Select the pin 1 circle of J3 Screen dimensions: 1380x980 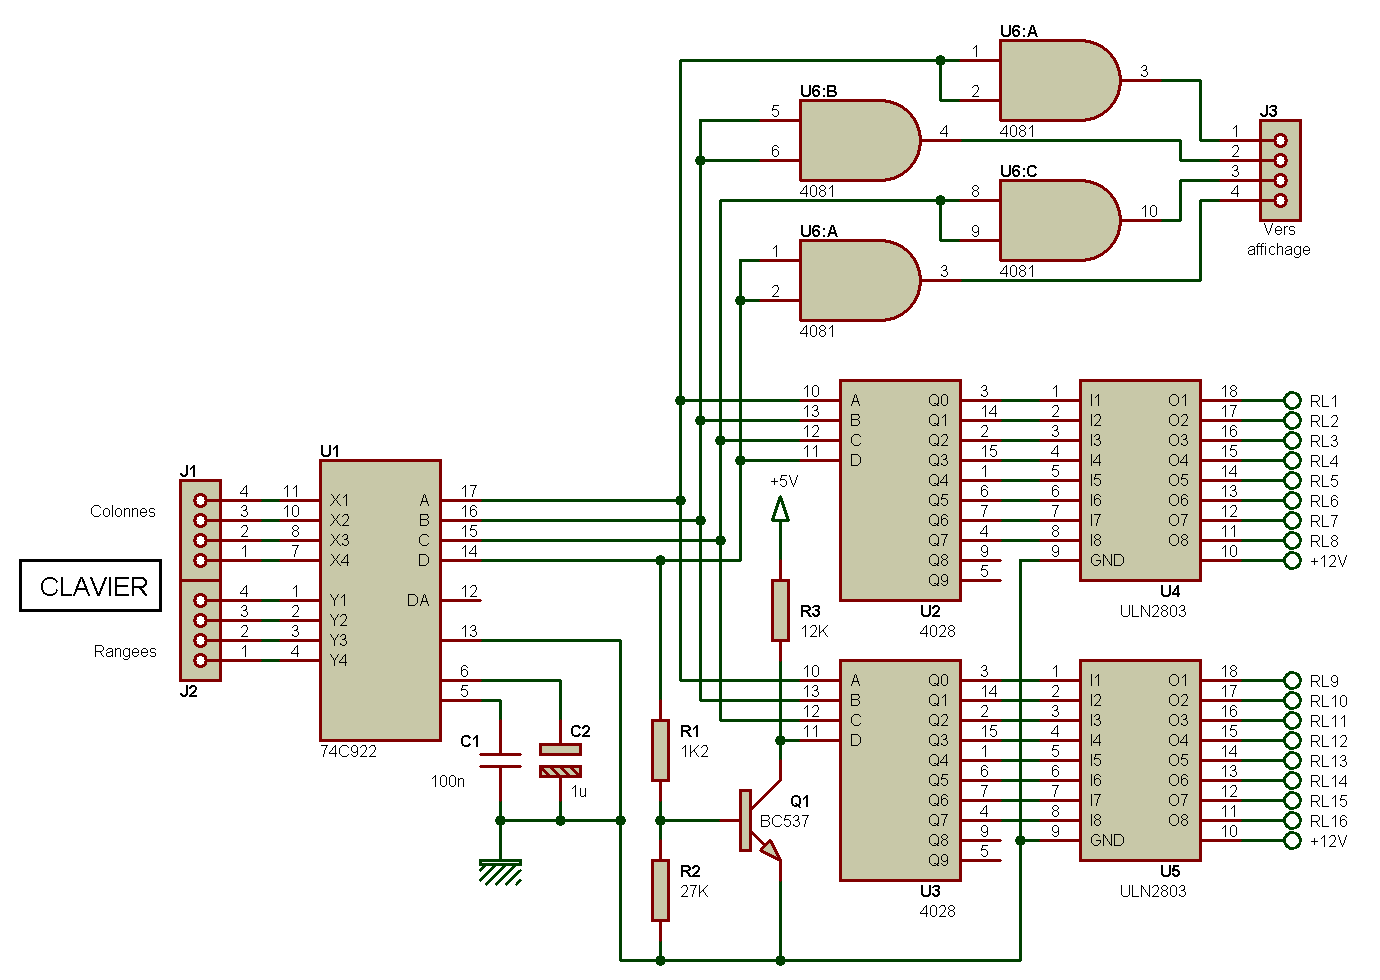(x=1280, y=140)
